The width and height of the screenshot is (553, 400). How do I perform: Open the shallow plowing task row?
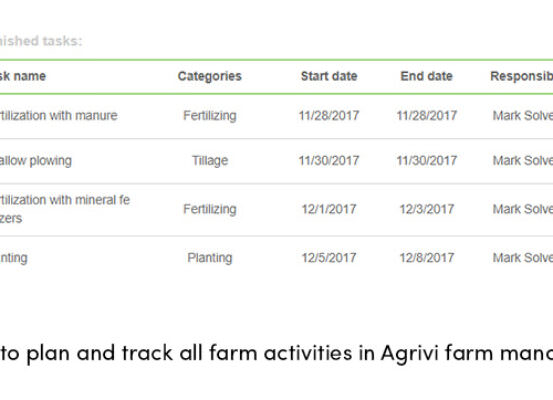point(36,161)
